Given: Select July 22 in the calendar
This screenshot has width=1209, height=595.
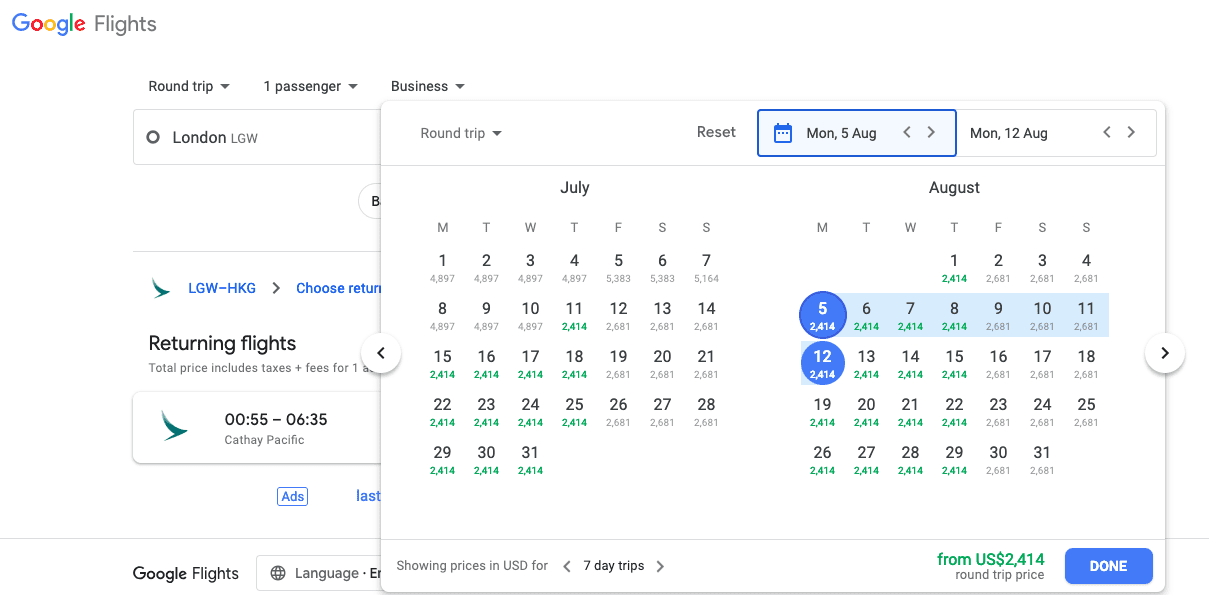Looking at the screenshot, I should coord(443,411).
